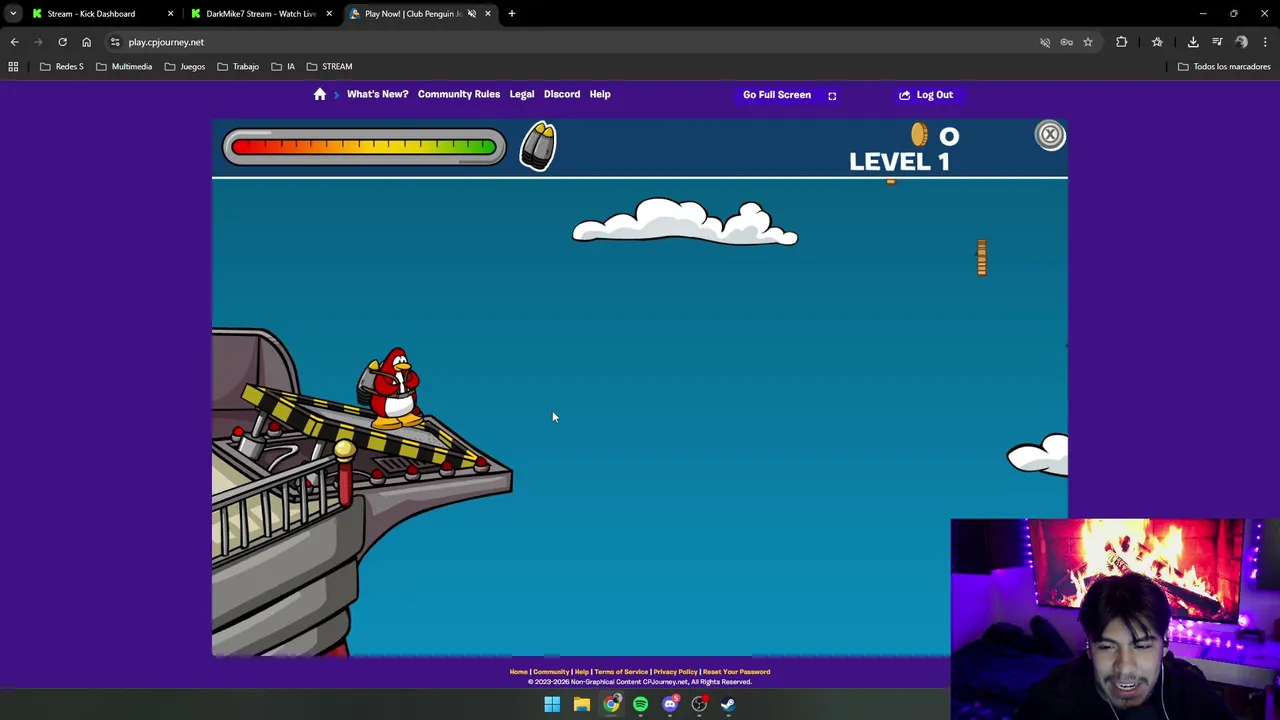Close the DarkMike7 Stream tab

[329, 14]
